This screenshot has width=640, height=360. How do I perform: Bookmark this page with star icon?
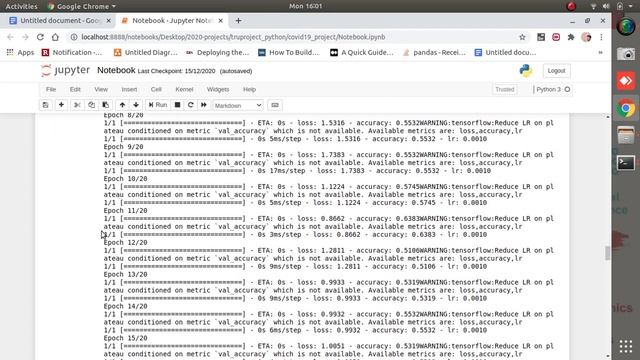(522, 37)
